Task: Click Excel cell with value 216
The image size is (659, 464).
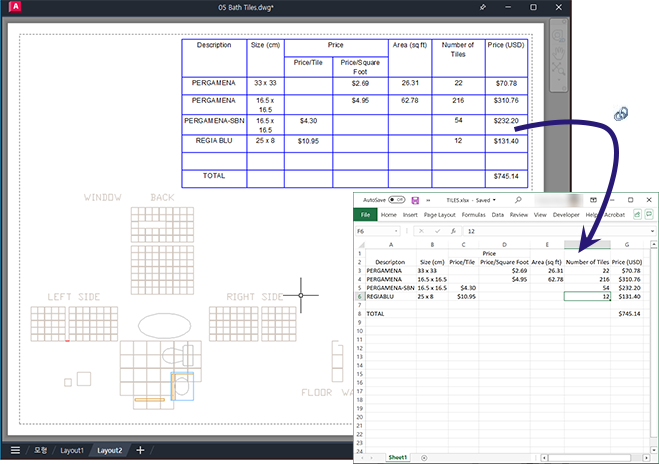Action: tap(587, 279)
